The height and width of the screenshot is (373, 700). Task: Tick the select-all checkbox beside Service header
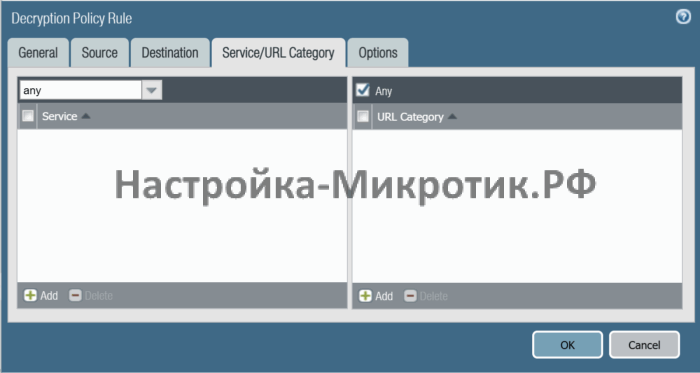(28, 116)
